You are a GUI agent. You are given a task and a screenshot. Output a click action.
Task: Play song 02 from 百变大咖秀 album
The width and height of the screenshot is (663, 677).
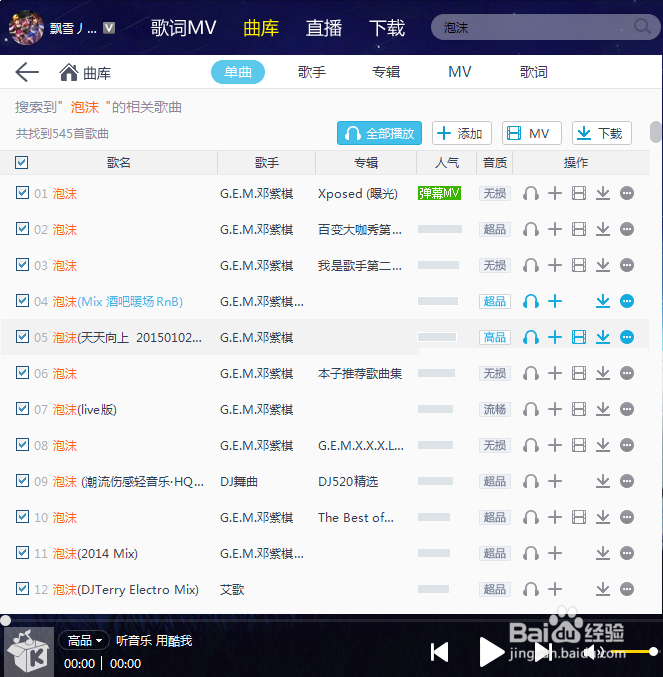[x=530, y=229]
